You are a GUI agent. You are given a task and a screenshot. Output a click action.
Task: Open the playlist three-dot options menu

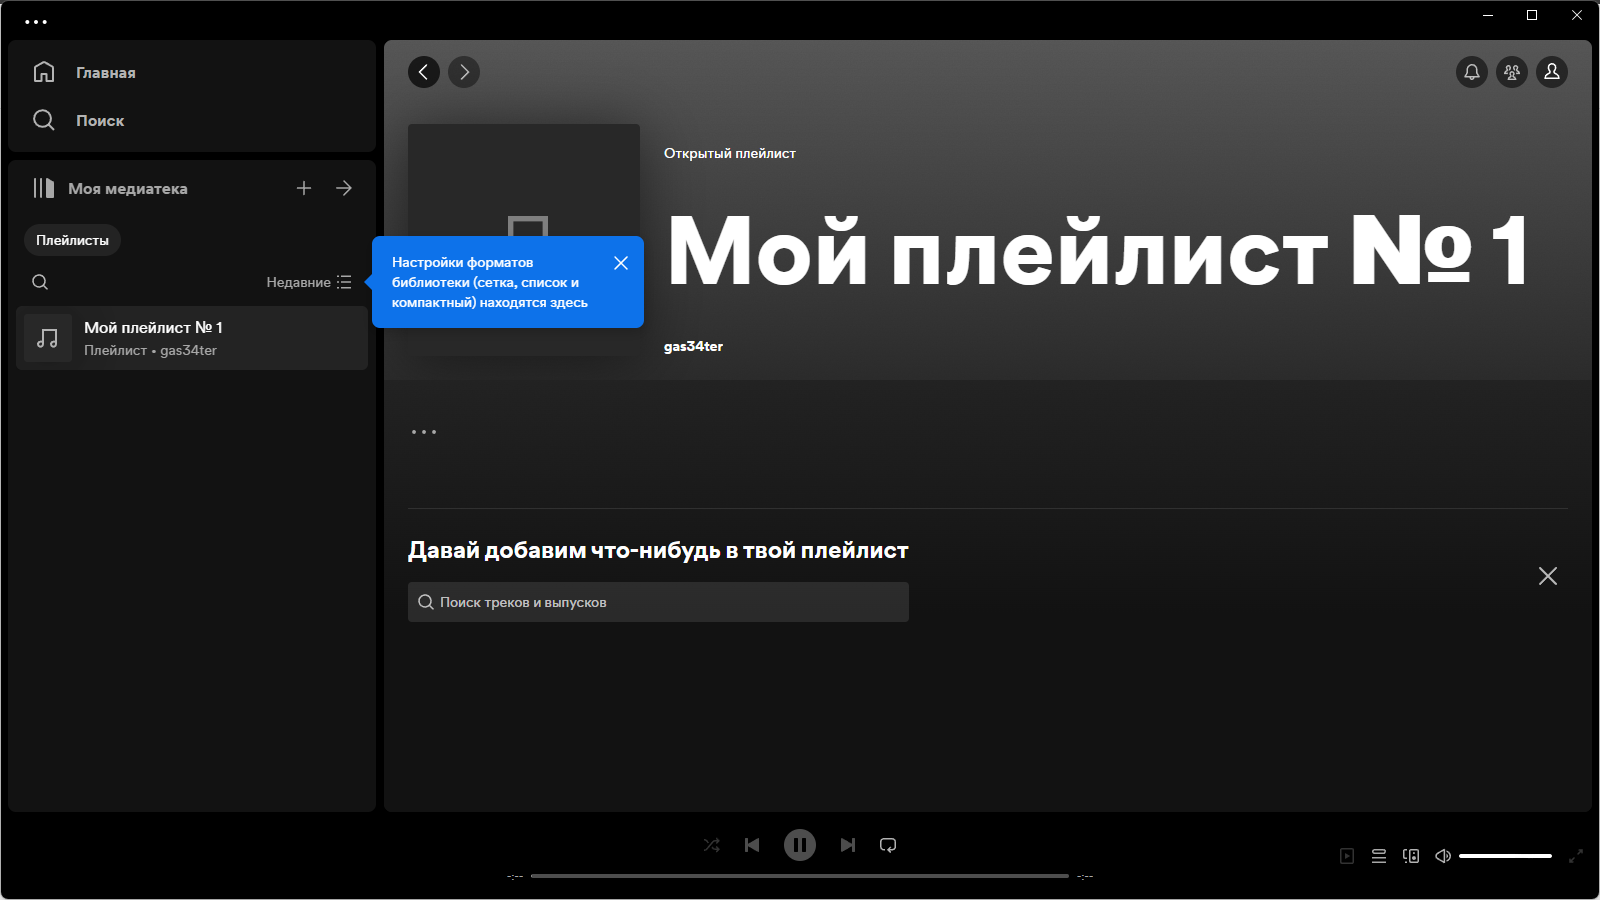(424, 432)
